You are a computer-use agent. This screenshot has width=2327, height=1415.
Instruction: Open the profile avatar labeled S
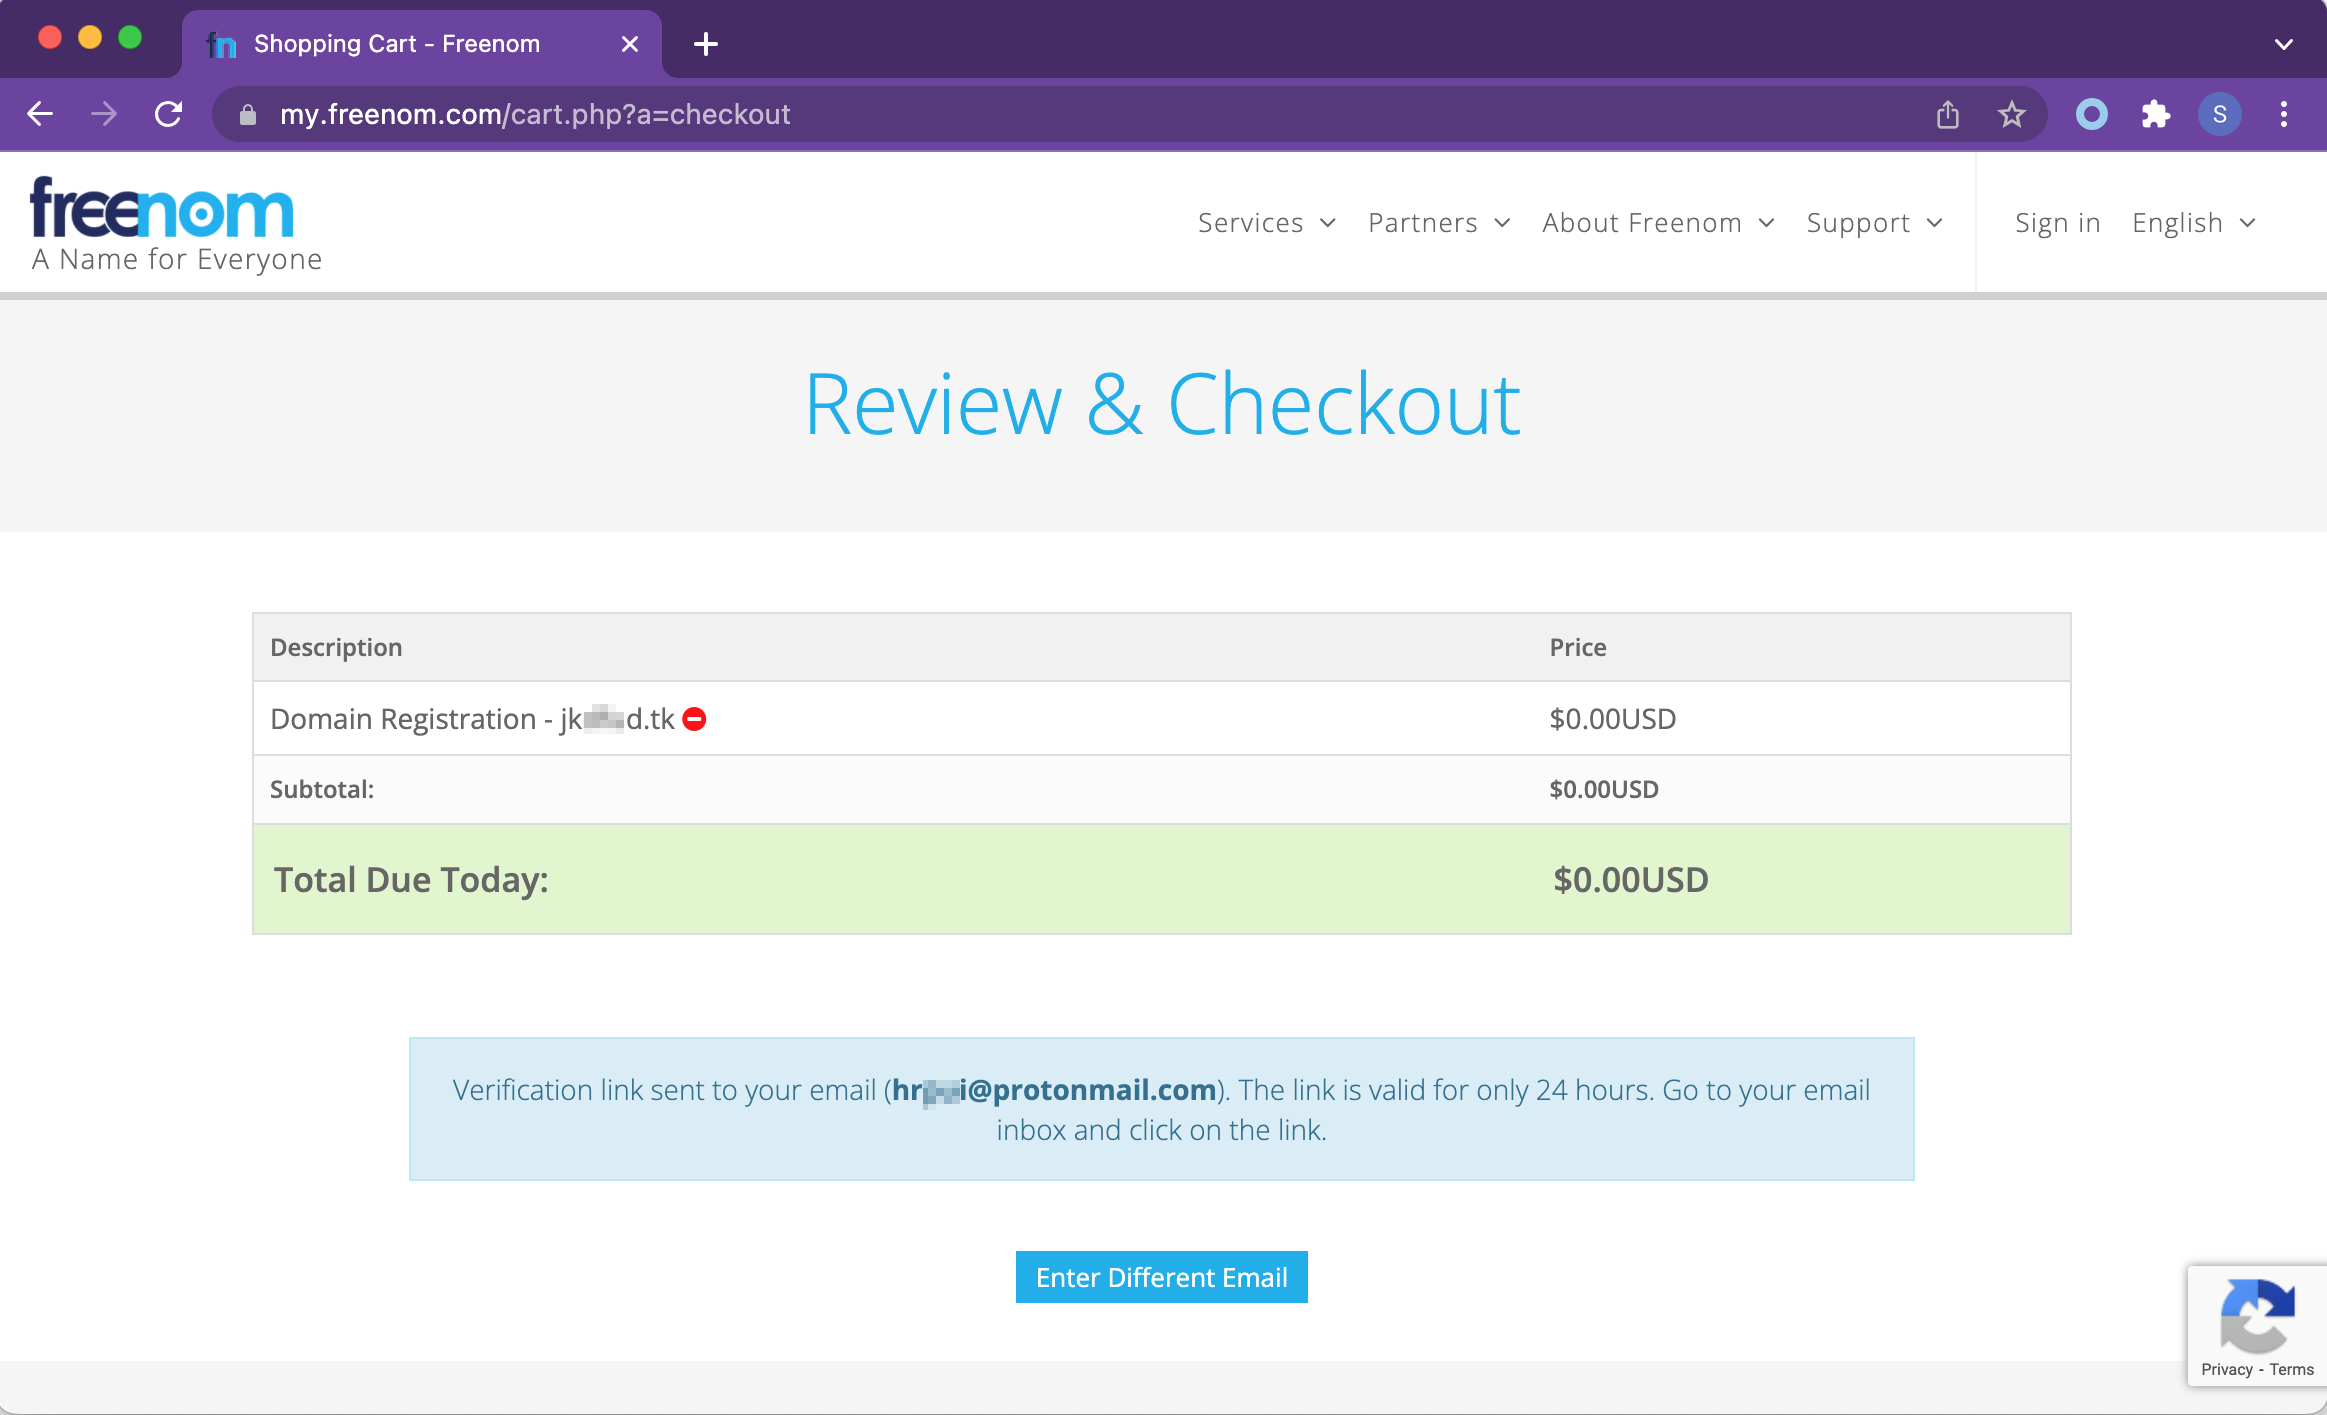(x=2219, y=114)
